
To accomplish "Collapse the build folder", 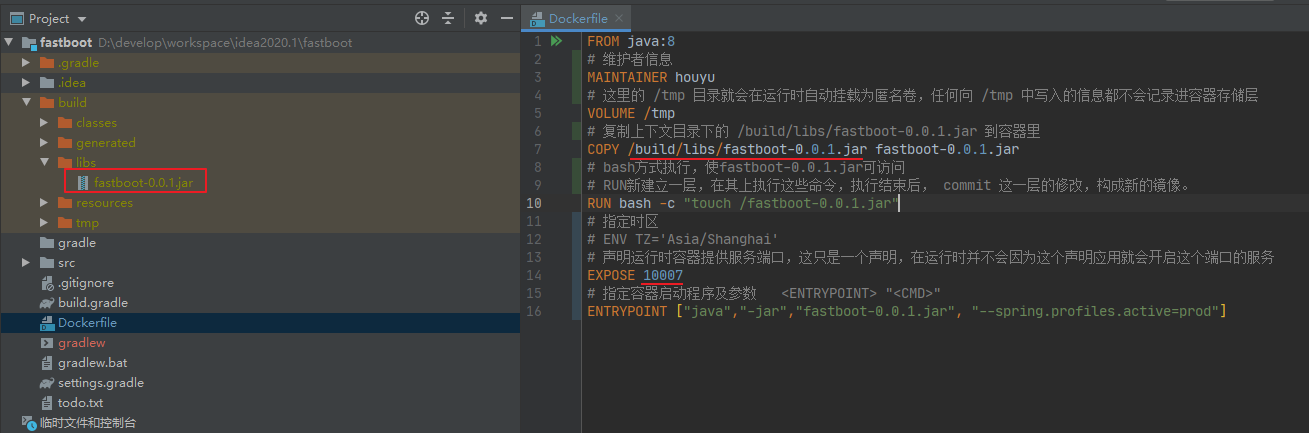I will [x=26, y=103].
